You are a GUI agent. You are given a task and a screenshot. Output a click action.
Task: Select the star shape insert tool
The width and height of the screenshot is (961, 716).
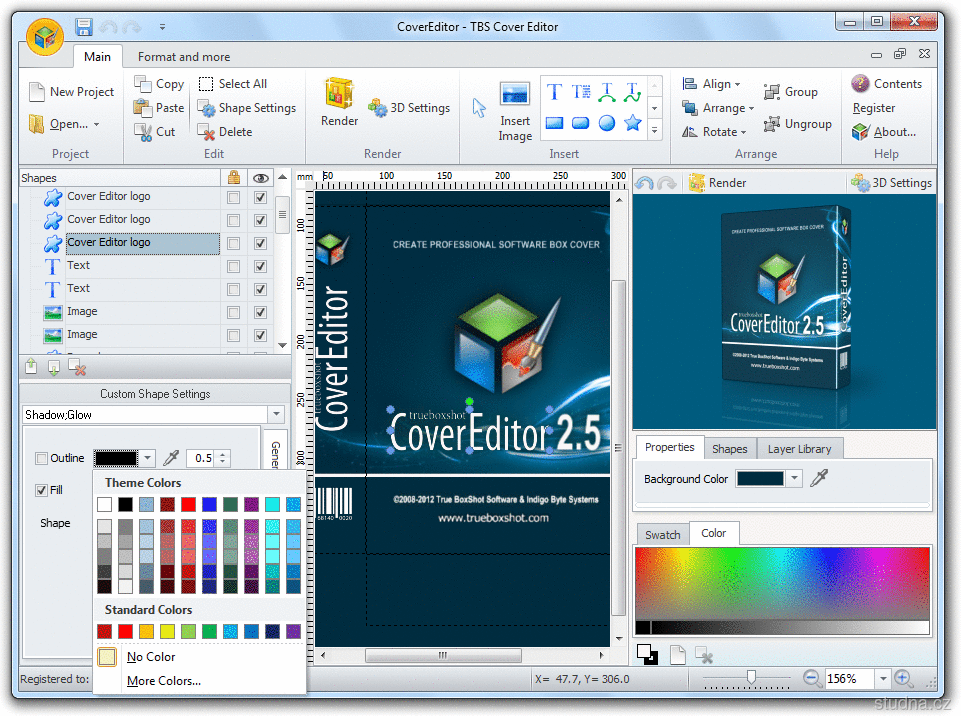tap(632, 123)
